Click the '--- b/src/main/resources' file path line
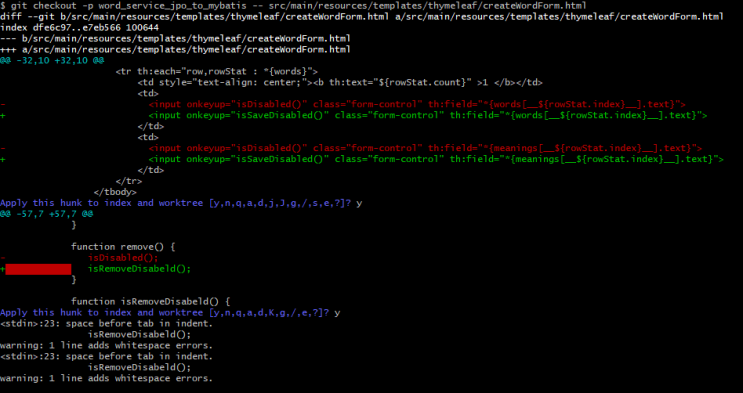 [x=175, y=38]
